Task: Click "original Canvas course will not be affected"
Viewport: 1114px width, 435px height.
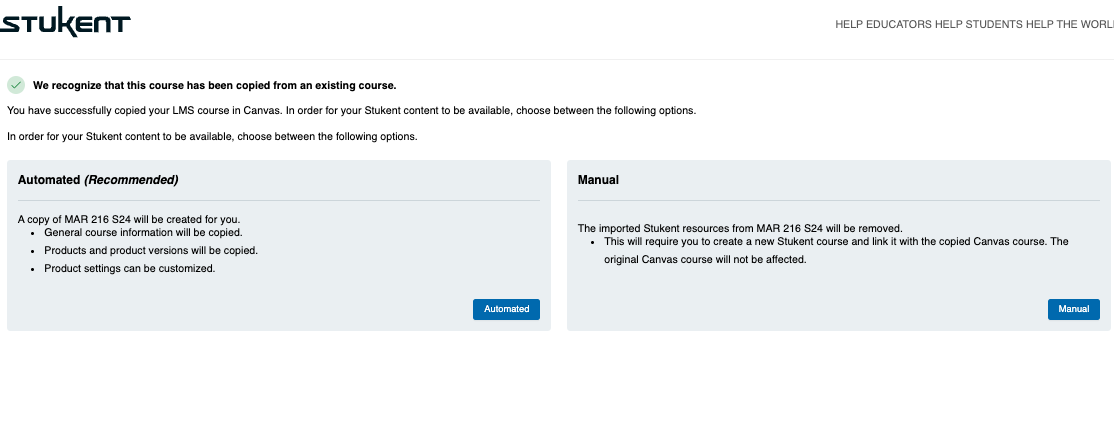Action: (705, 259)
